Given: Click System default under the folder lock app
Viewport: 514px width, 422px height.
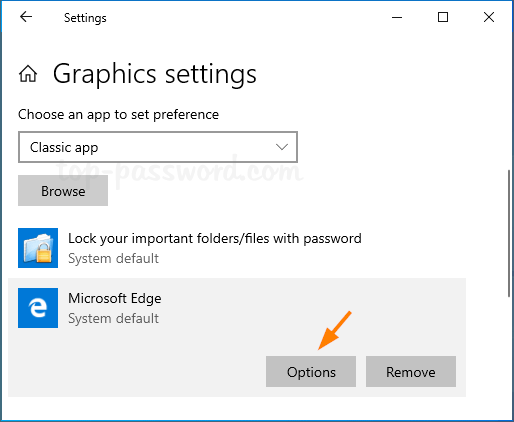Looking at the screenshot, I should pos(113,258).
